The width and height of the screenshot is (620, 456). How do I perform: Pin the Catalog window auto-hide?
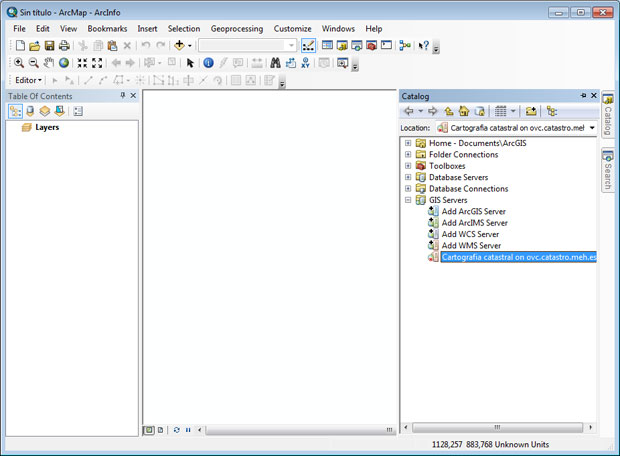(583, 96)
